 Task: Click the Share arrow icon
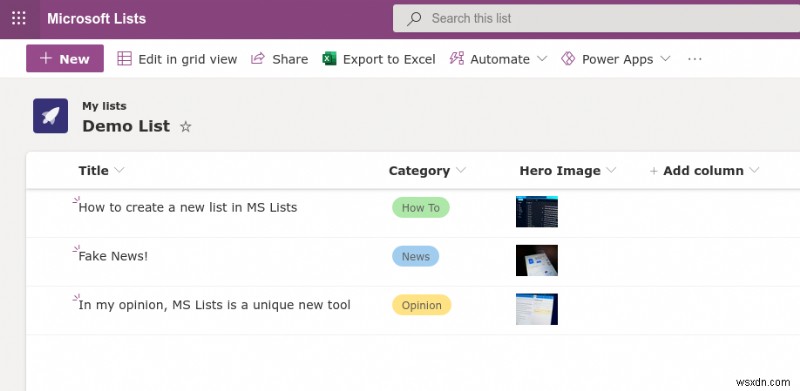(x=258, y=59)
